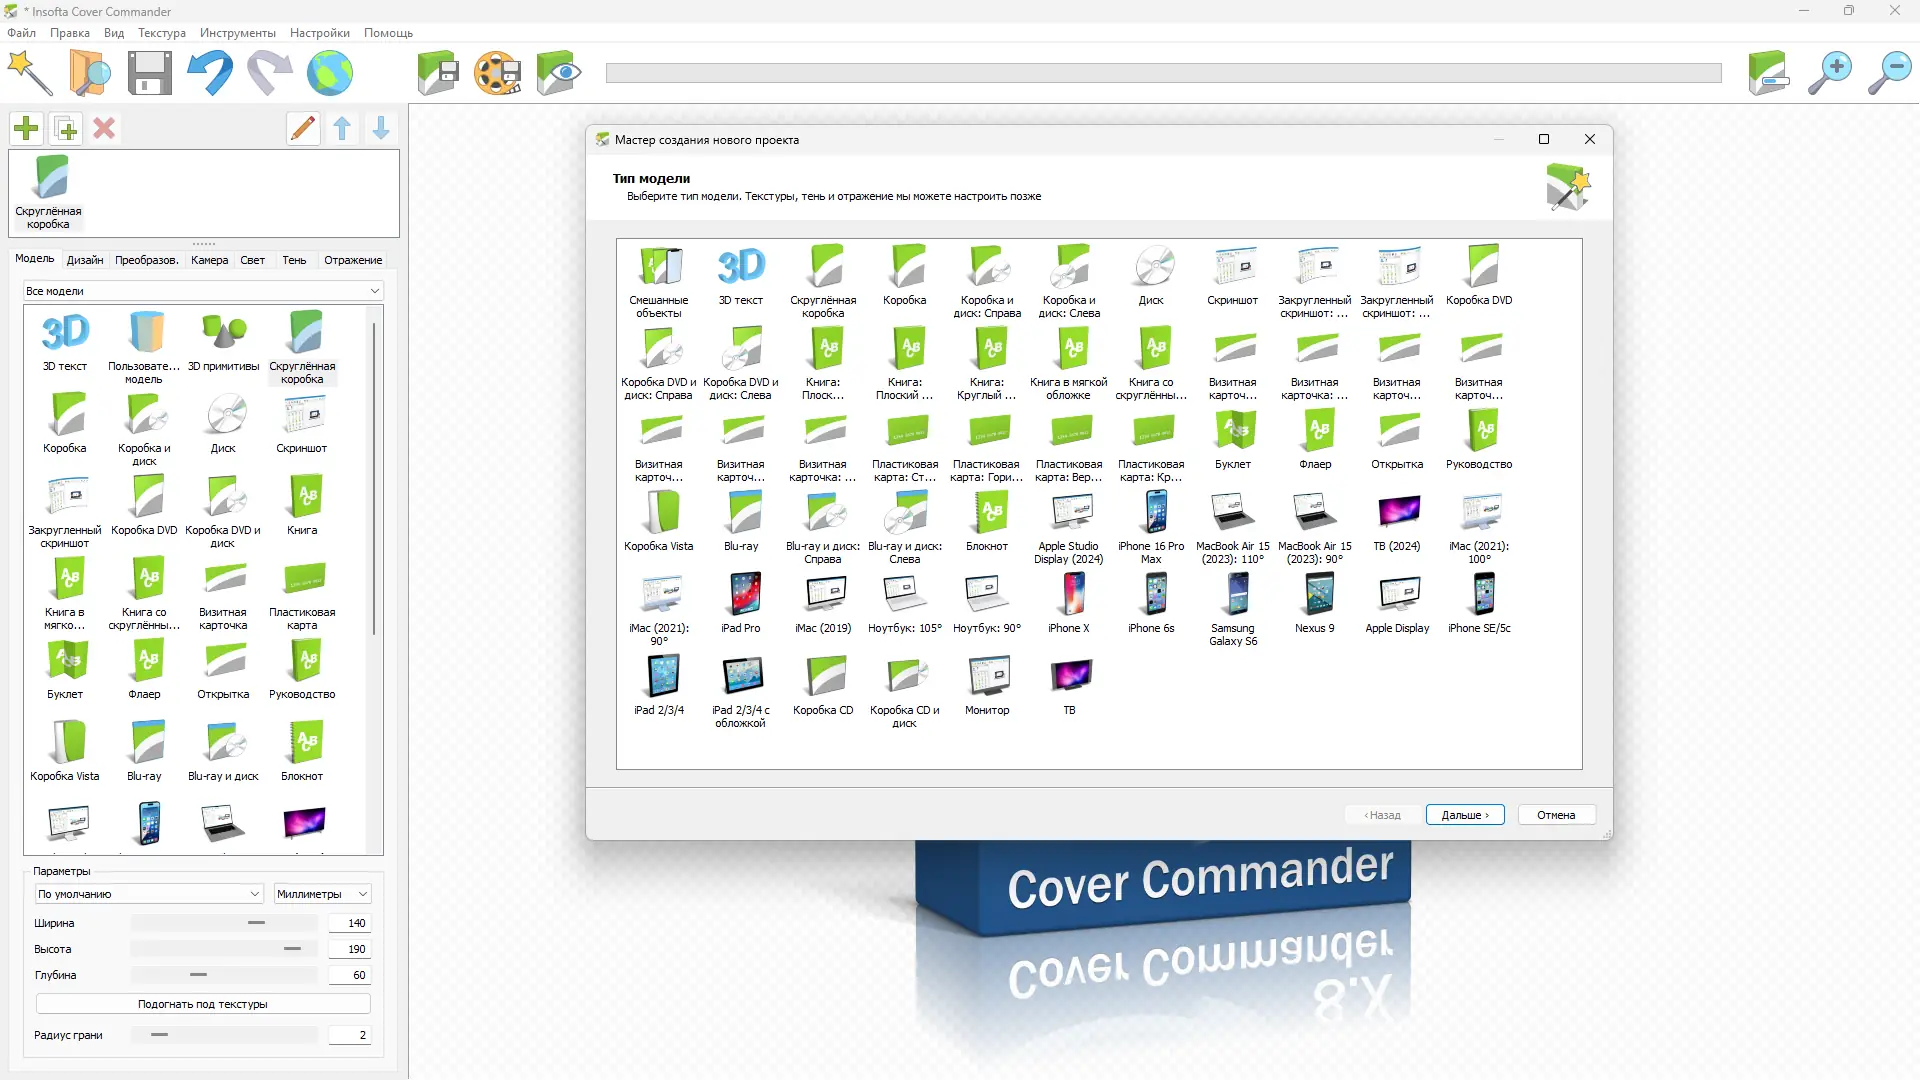Image resolution: width=1920 pixels, height=1080 pixels.
Task: Open the По умолчанию preset dropdown
Action: (x=148, y=894)
